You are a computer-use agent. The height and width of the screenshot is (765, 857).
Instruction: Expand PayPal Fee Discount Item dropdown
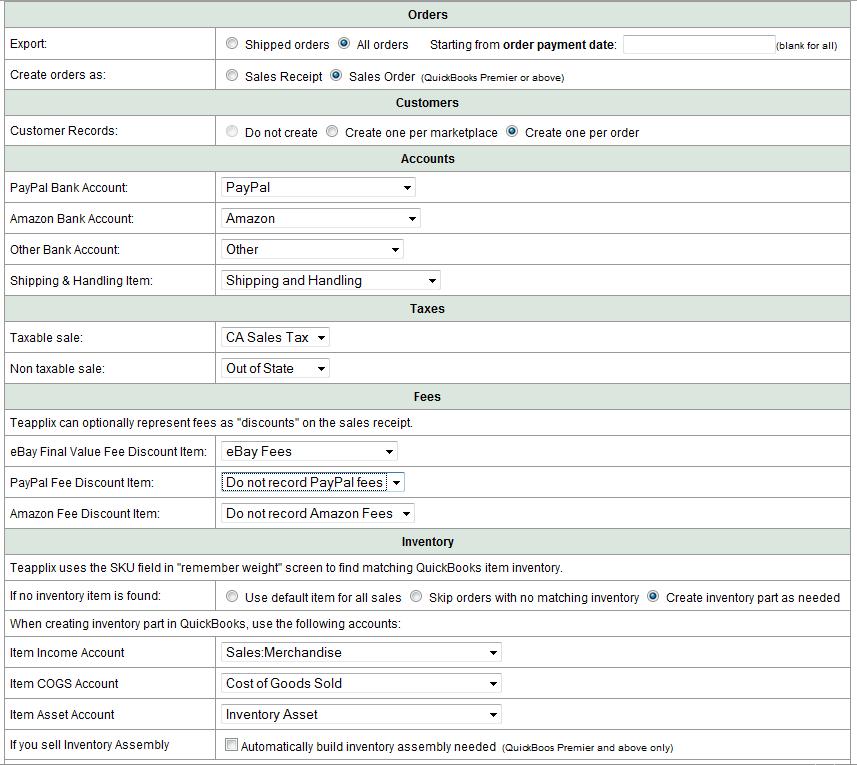click(313, 483)
